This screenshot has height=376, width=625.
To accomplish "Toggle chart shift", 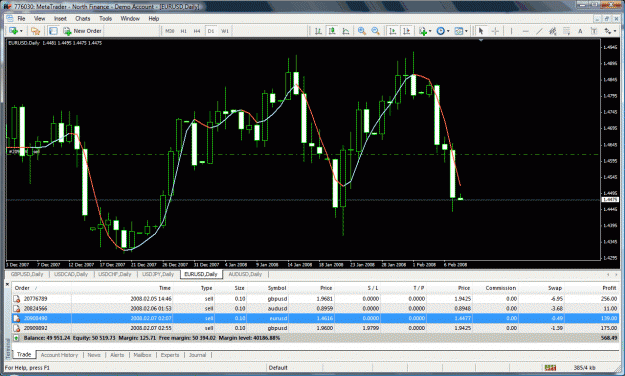I will [407, 31].
